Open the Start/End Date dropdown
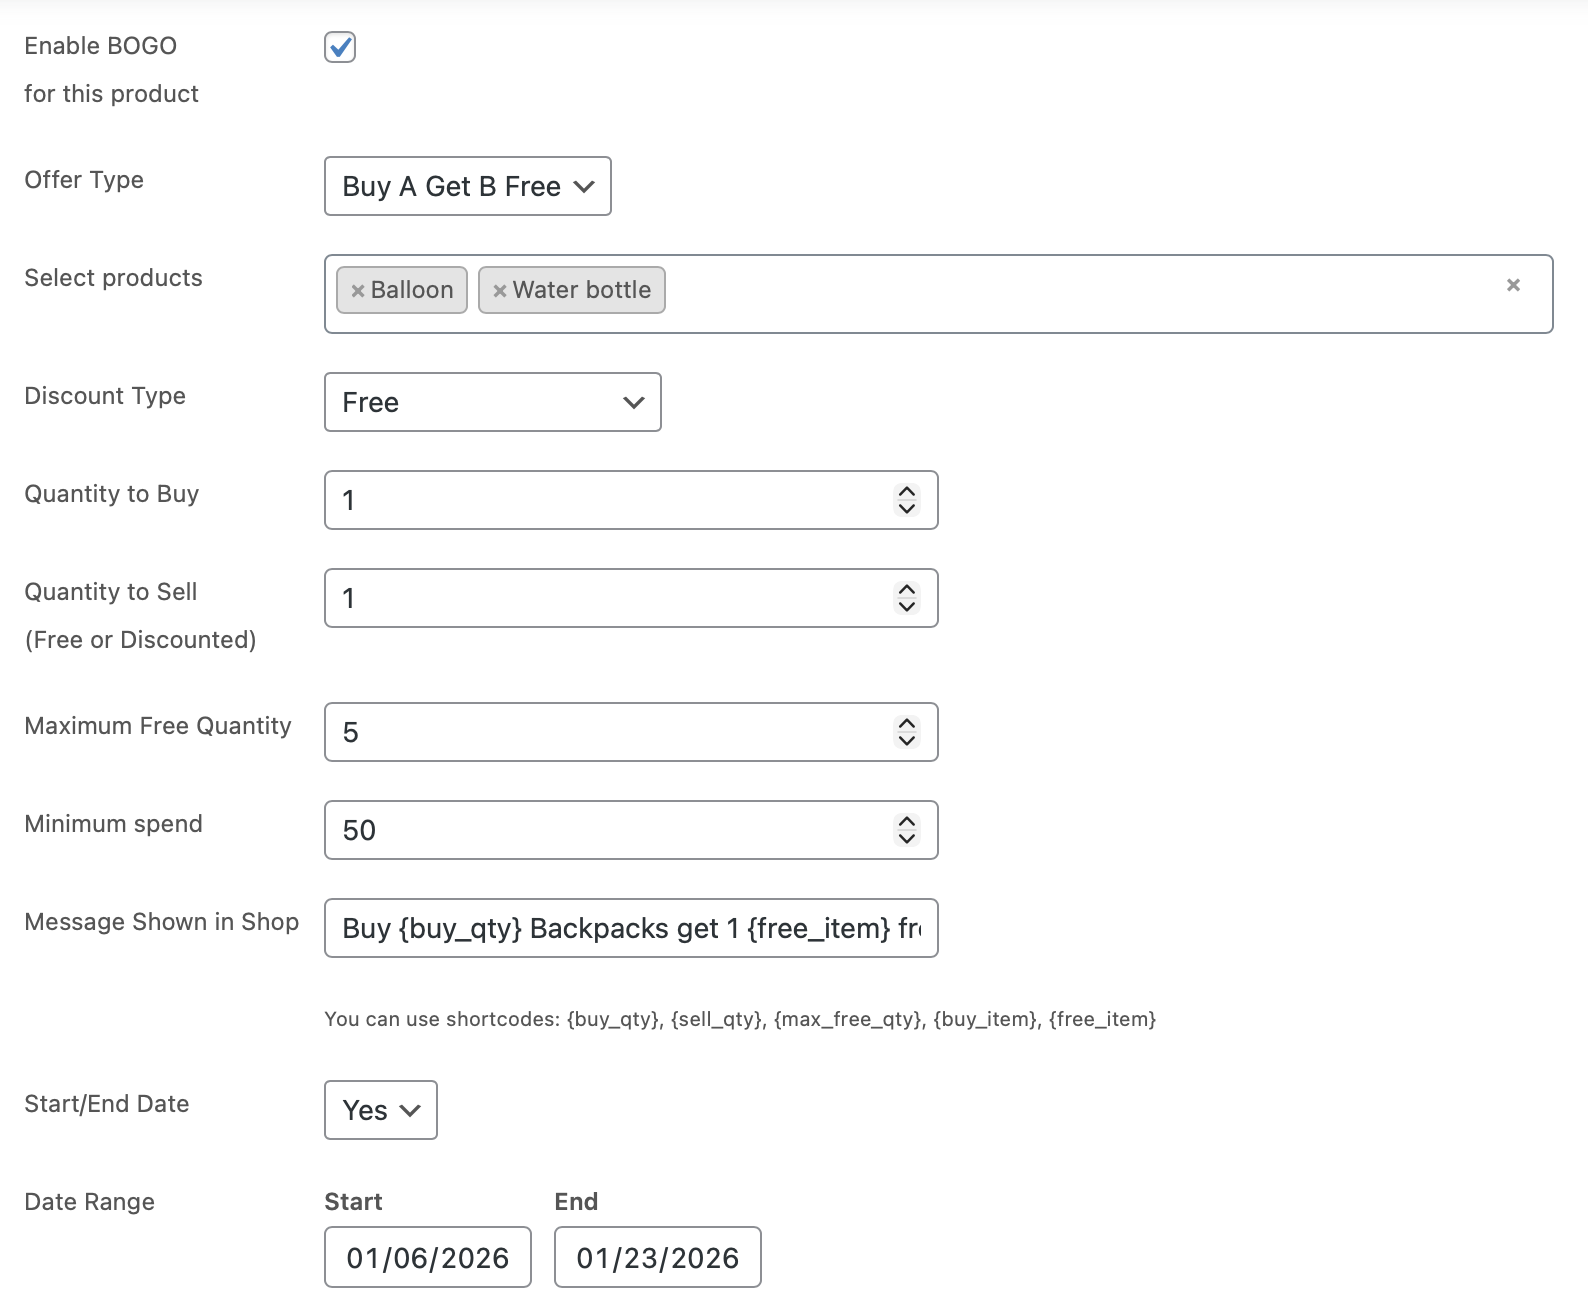Screen dimensions: 1588x1312 coord(380,1110)
